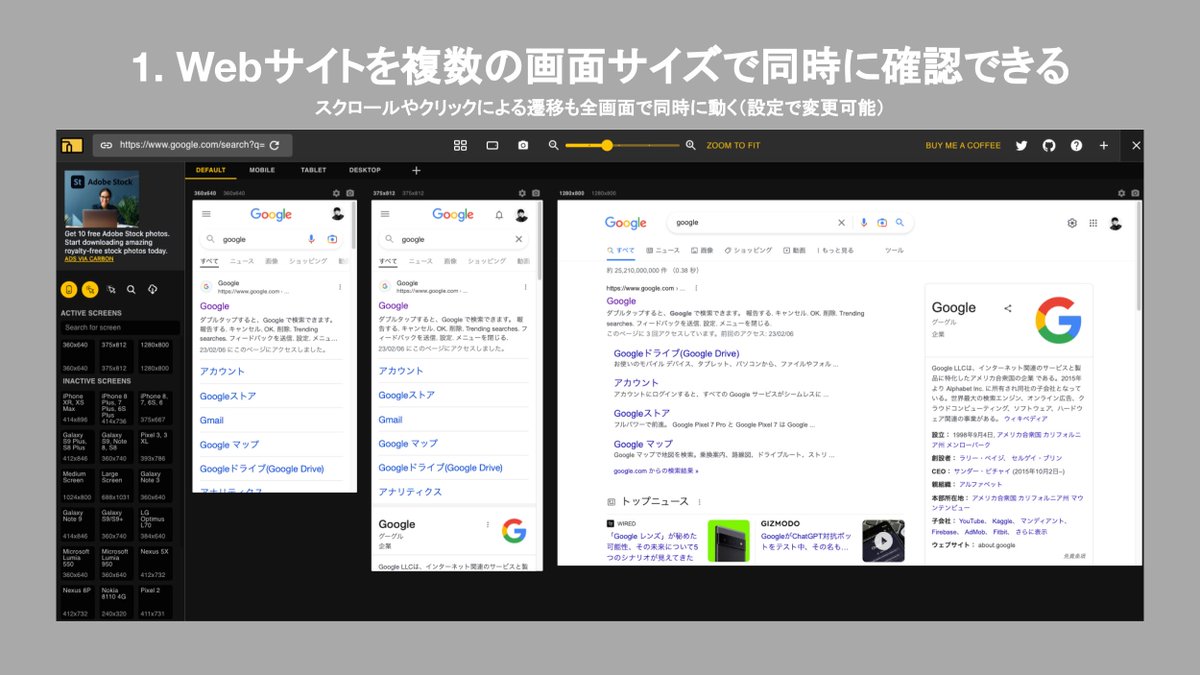Click the ZOOM TO FIT button

pyautogui.click(x=733, y=145)
